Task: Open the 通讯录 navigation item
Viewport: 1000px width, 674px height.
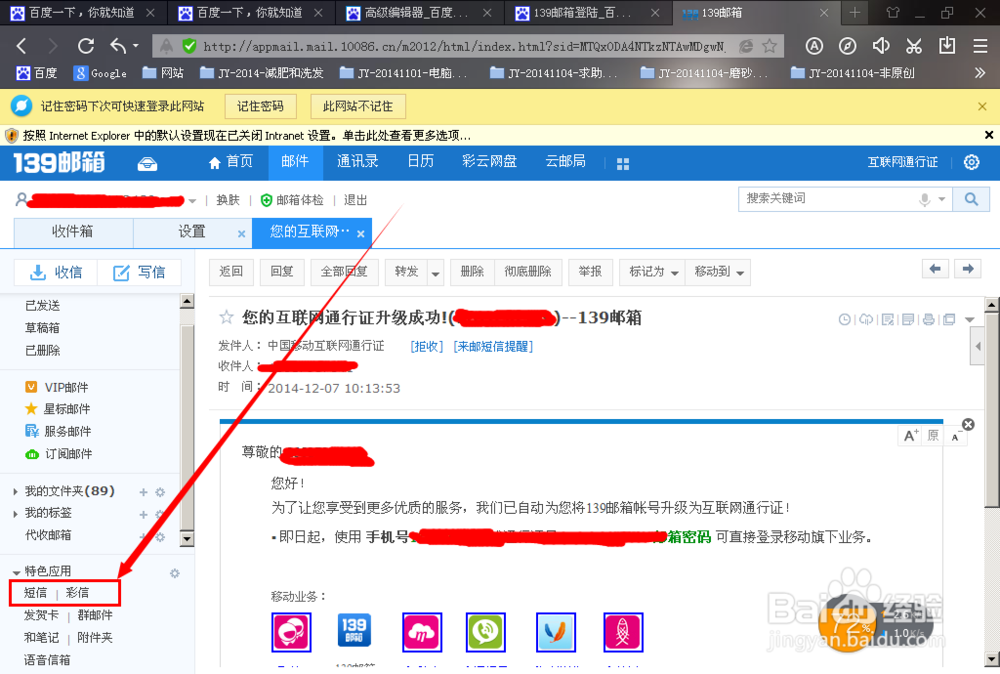Action: click(358, 162)
